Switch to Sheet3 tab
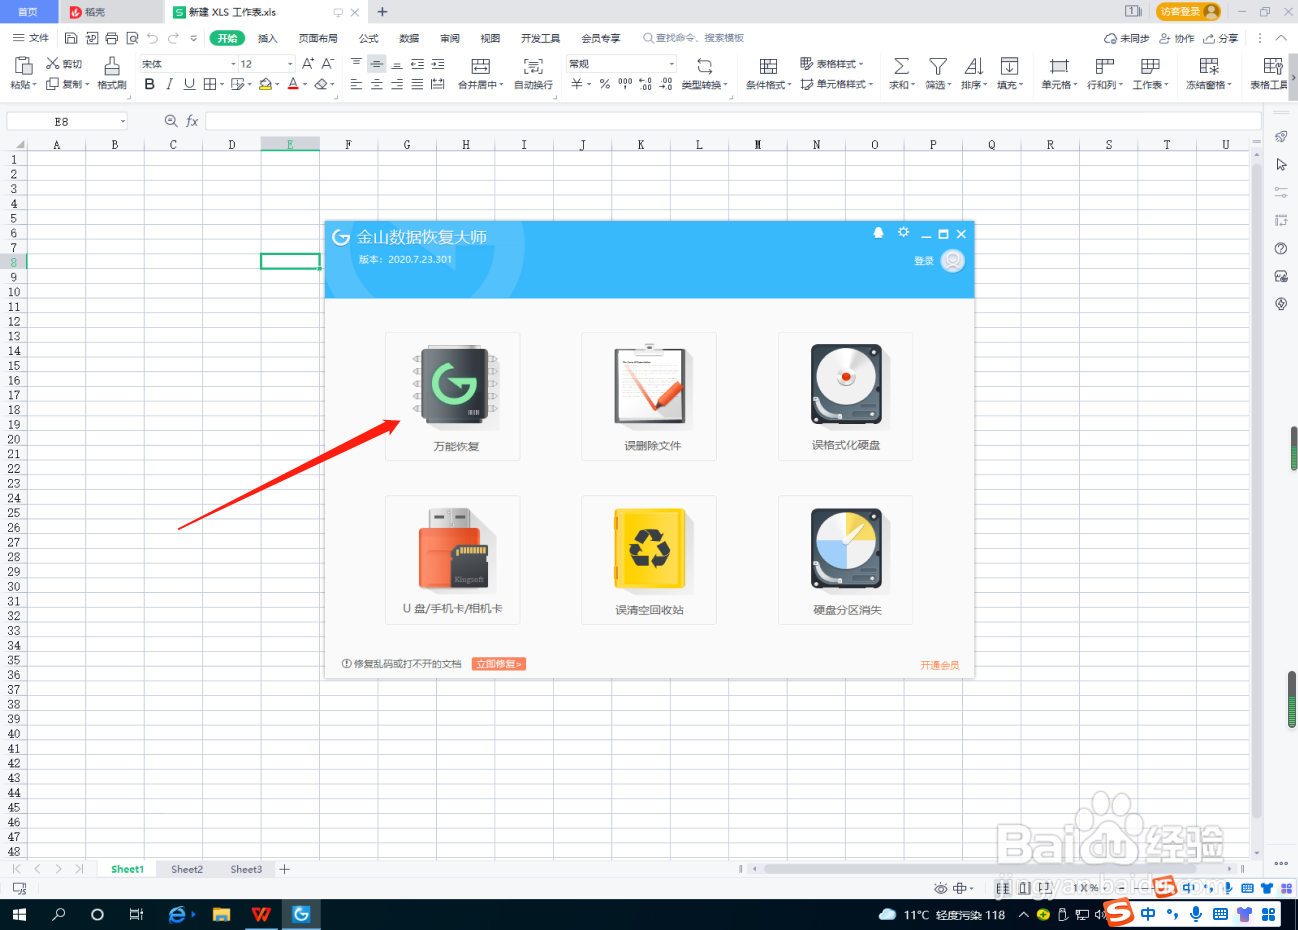The width and height of the screenshot is (1298, 930). (x=246, y=869)
